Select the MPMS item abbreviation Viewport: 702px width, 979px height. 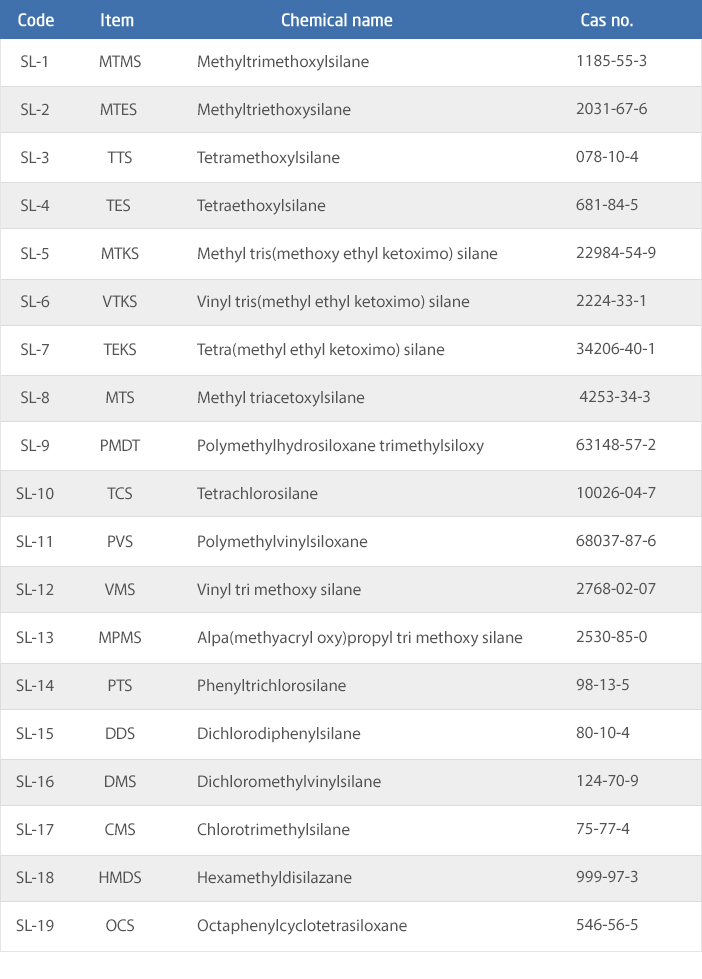pyautogui.click(x=120, y=638)
